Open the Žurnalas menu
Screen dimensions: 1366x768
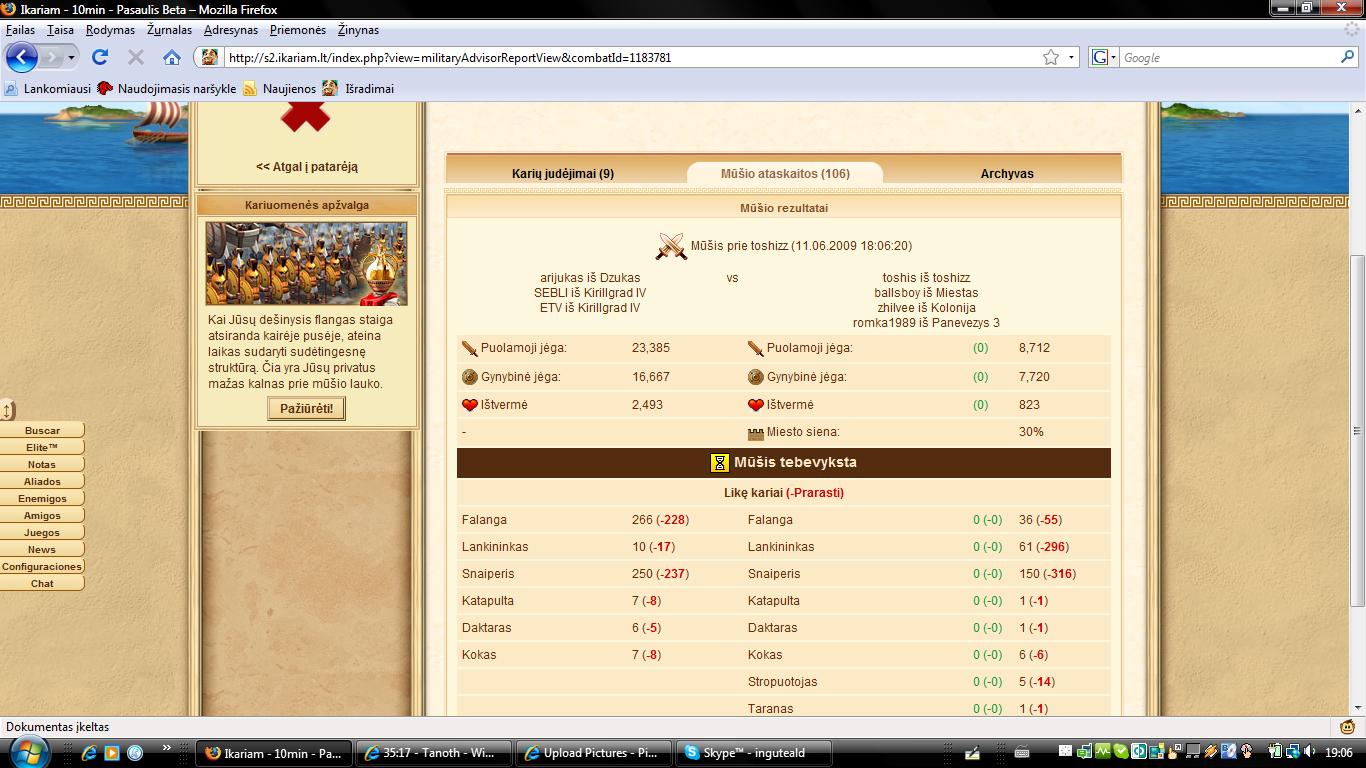click(169, 30)
